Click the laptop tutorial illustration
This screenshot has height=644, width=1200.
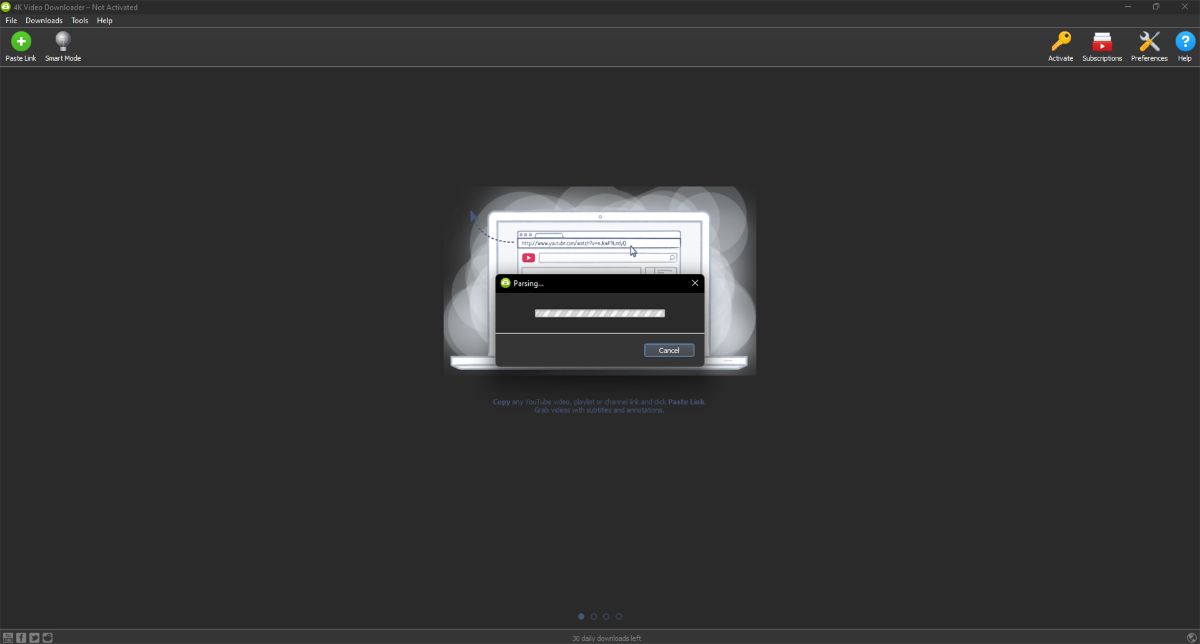[x=600, y=281]
